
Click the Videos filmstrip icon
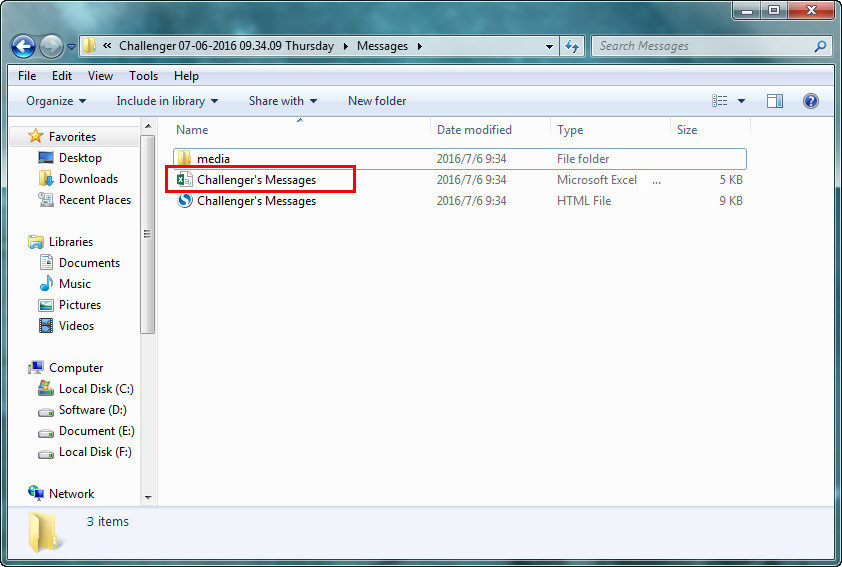pos(46,325)
